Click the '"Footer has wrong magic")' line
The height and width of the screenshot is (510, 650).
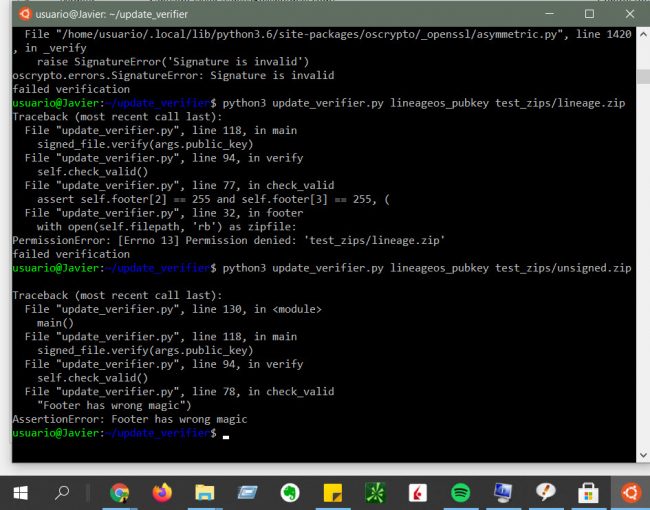pos(114,406)
